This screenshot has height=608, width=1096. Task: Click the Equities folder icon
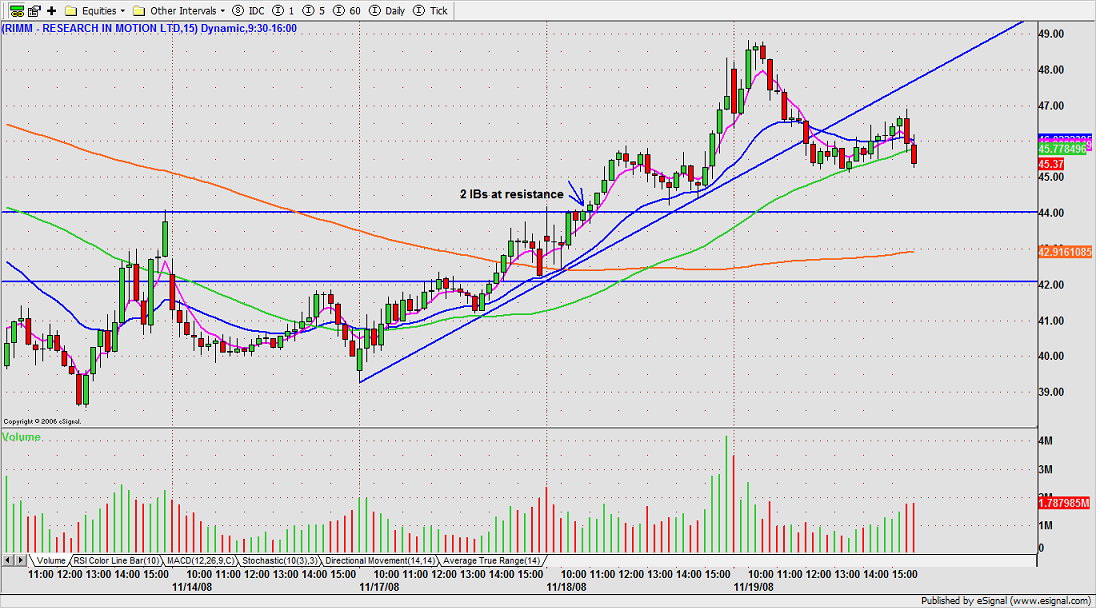(x=71, y=10)
